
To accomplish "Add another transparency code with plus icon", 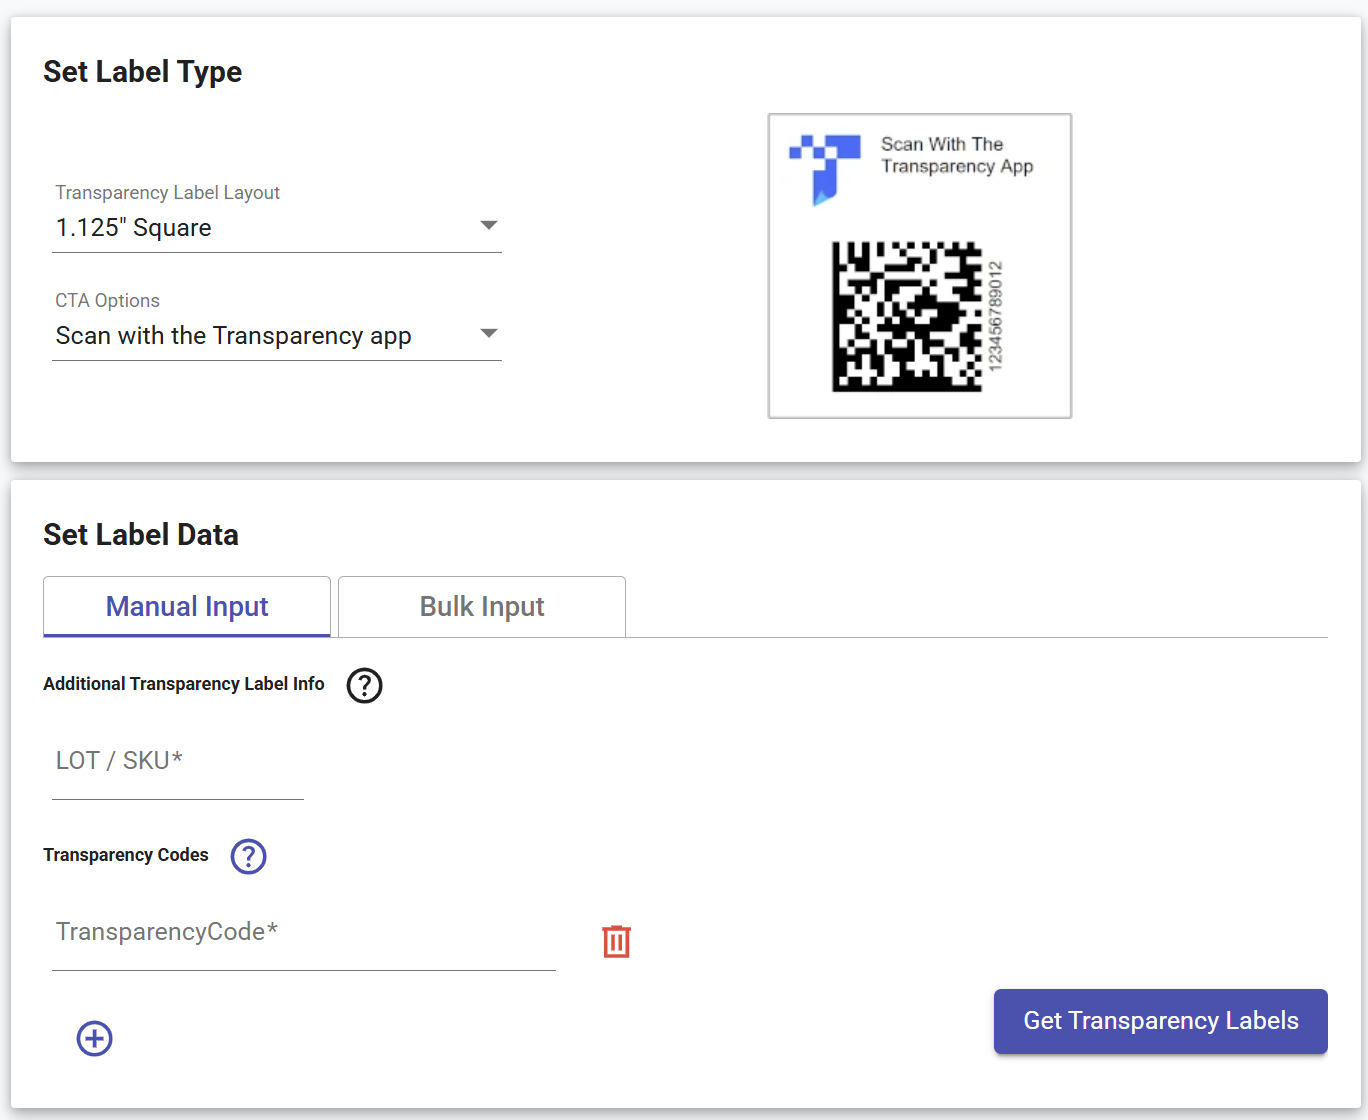I will click(x=95, y=1038).
